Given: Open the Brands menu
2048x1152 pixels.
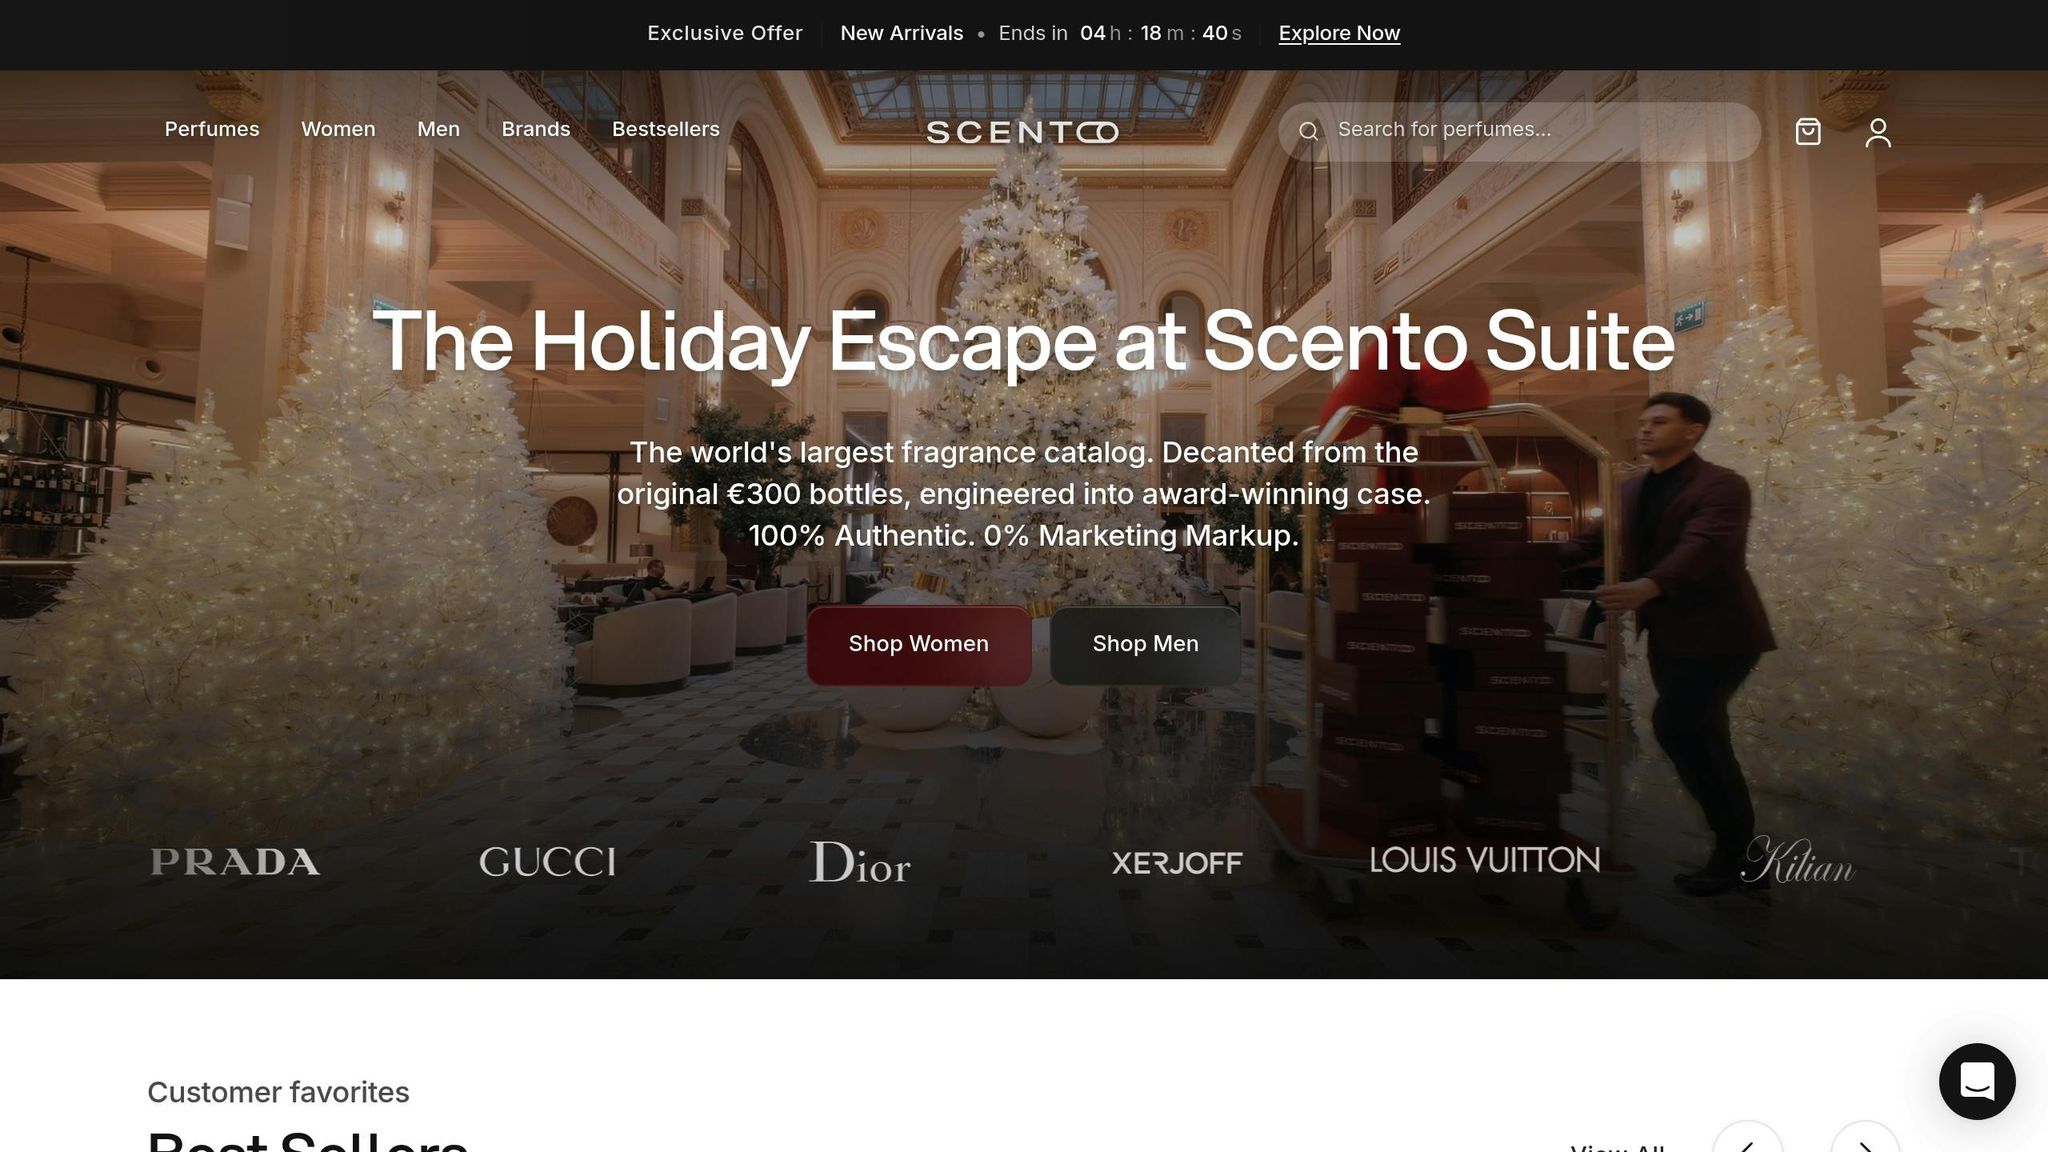Looking at the screenshot, I should (x=536, y=129).
